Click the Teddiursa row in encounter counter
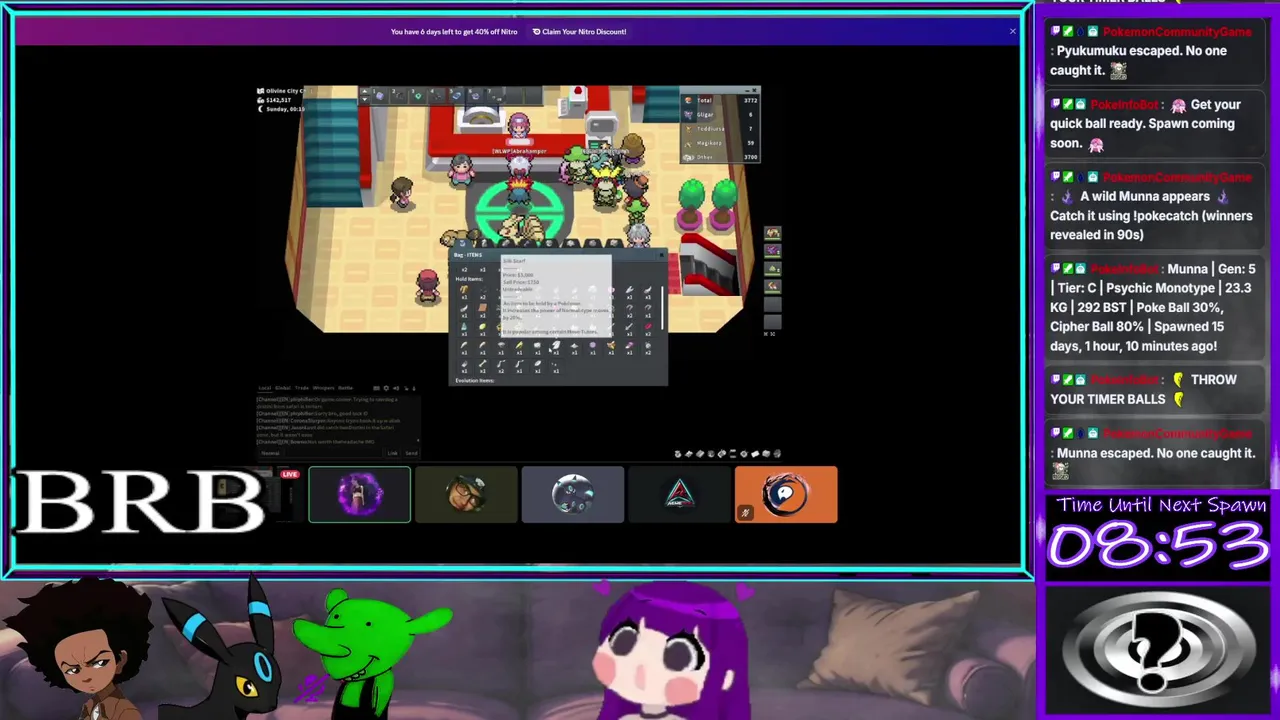The height and width of the screenshot is (720, 1280). pyautogui.click(x=720, y=129)
